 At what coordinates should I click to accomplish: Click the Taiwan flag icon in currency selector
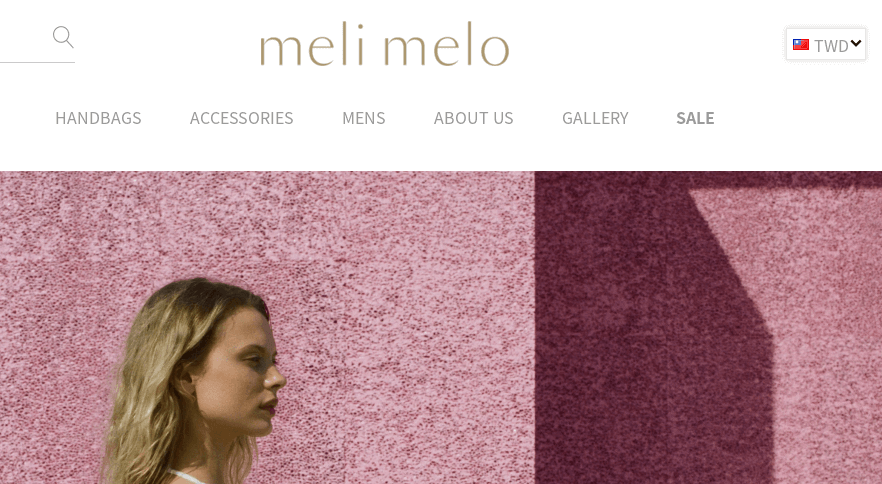tap(800, 44)
